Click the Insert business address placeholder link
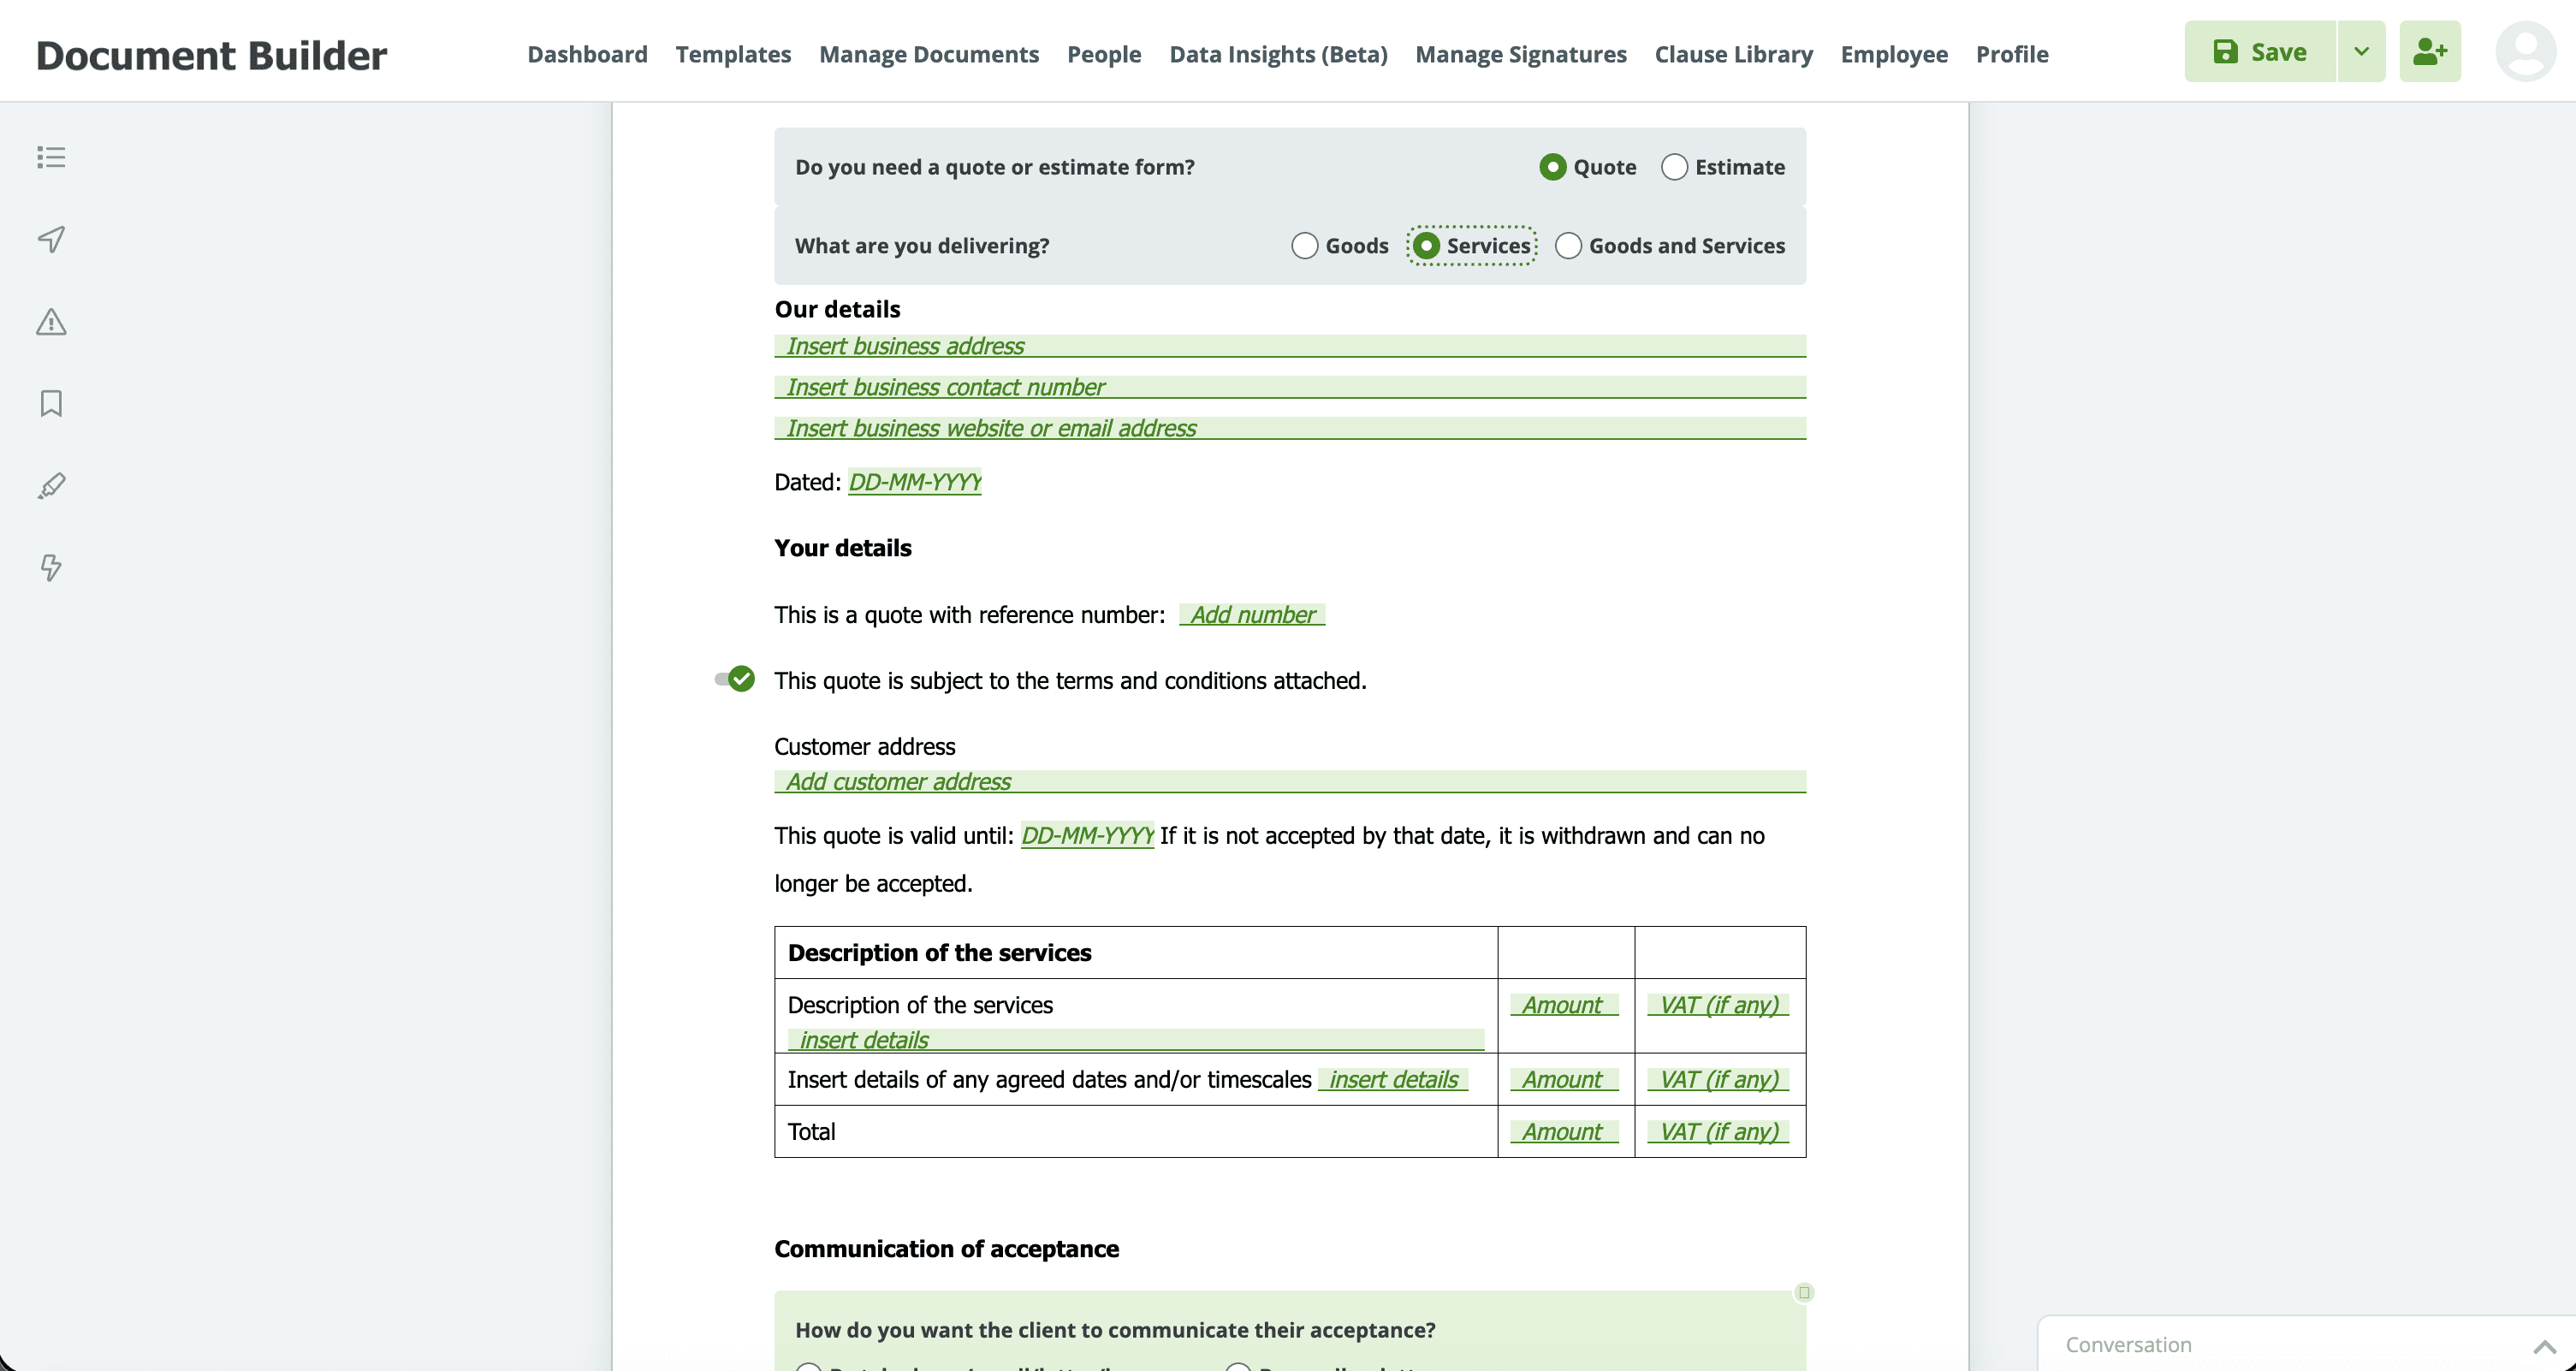Image resolution: width=2576 pixels, height=1371 pixels. pyautogui.click(x=905, y=345)
